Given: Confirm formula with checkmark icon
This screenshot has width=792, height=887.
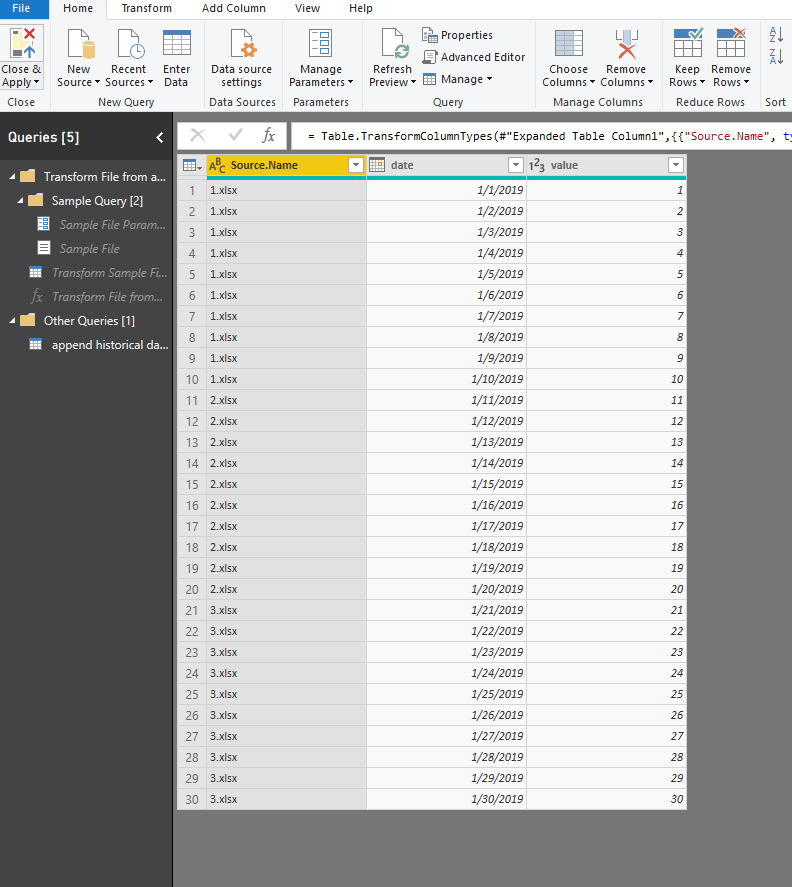Looking at the screenshot, I should pos(235,135).
